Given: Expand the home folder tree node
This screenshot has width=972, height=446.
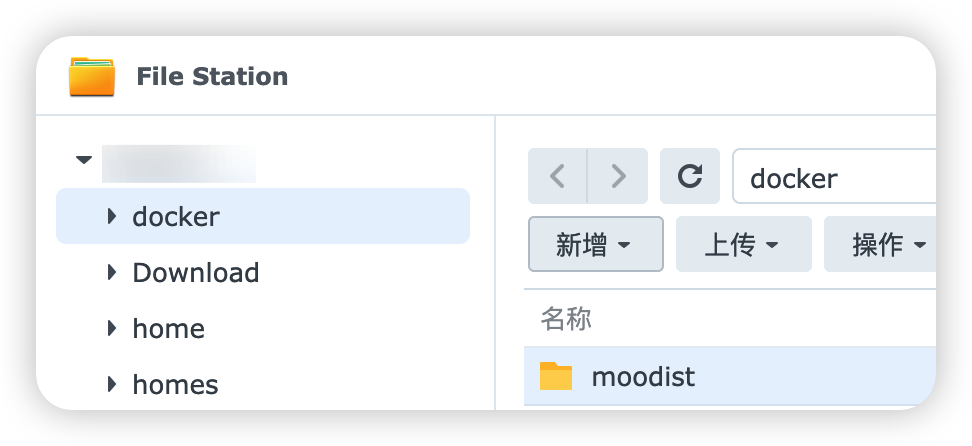Looking at the screenshot, I should [112, 328].
